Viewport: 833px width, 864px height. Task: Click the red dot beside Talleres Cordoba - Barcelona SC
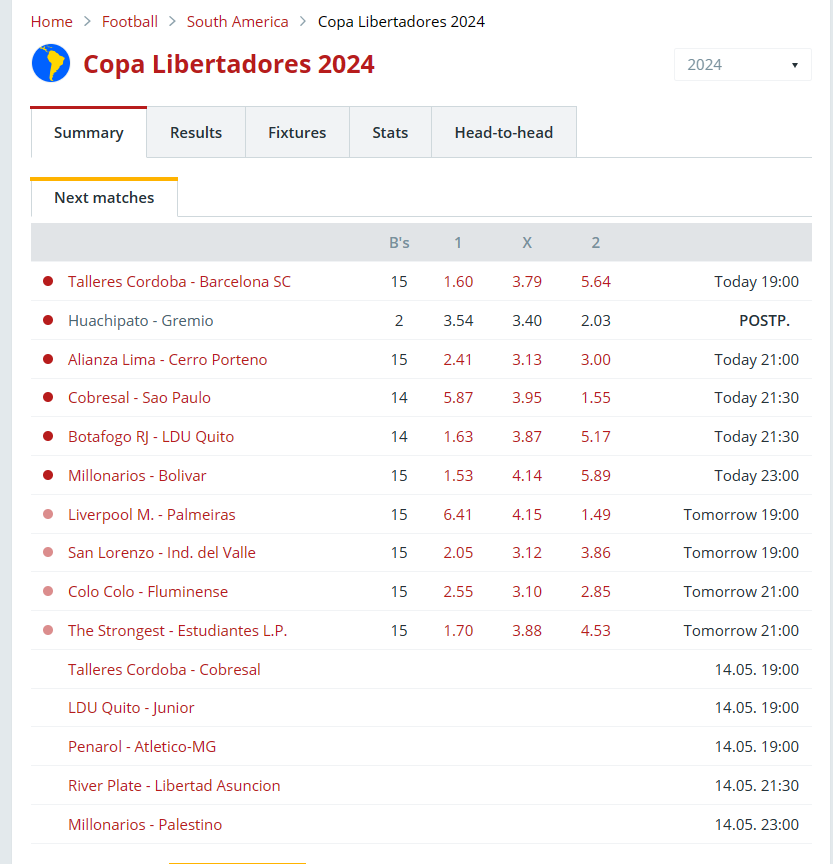(48, 282)
